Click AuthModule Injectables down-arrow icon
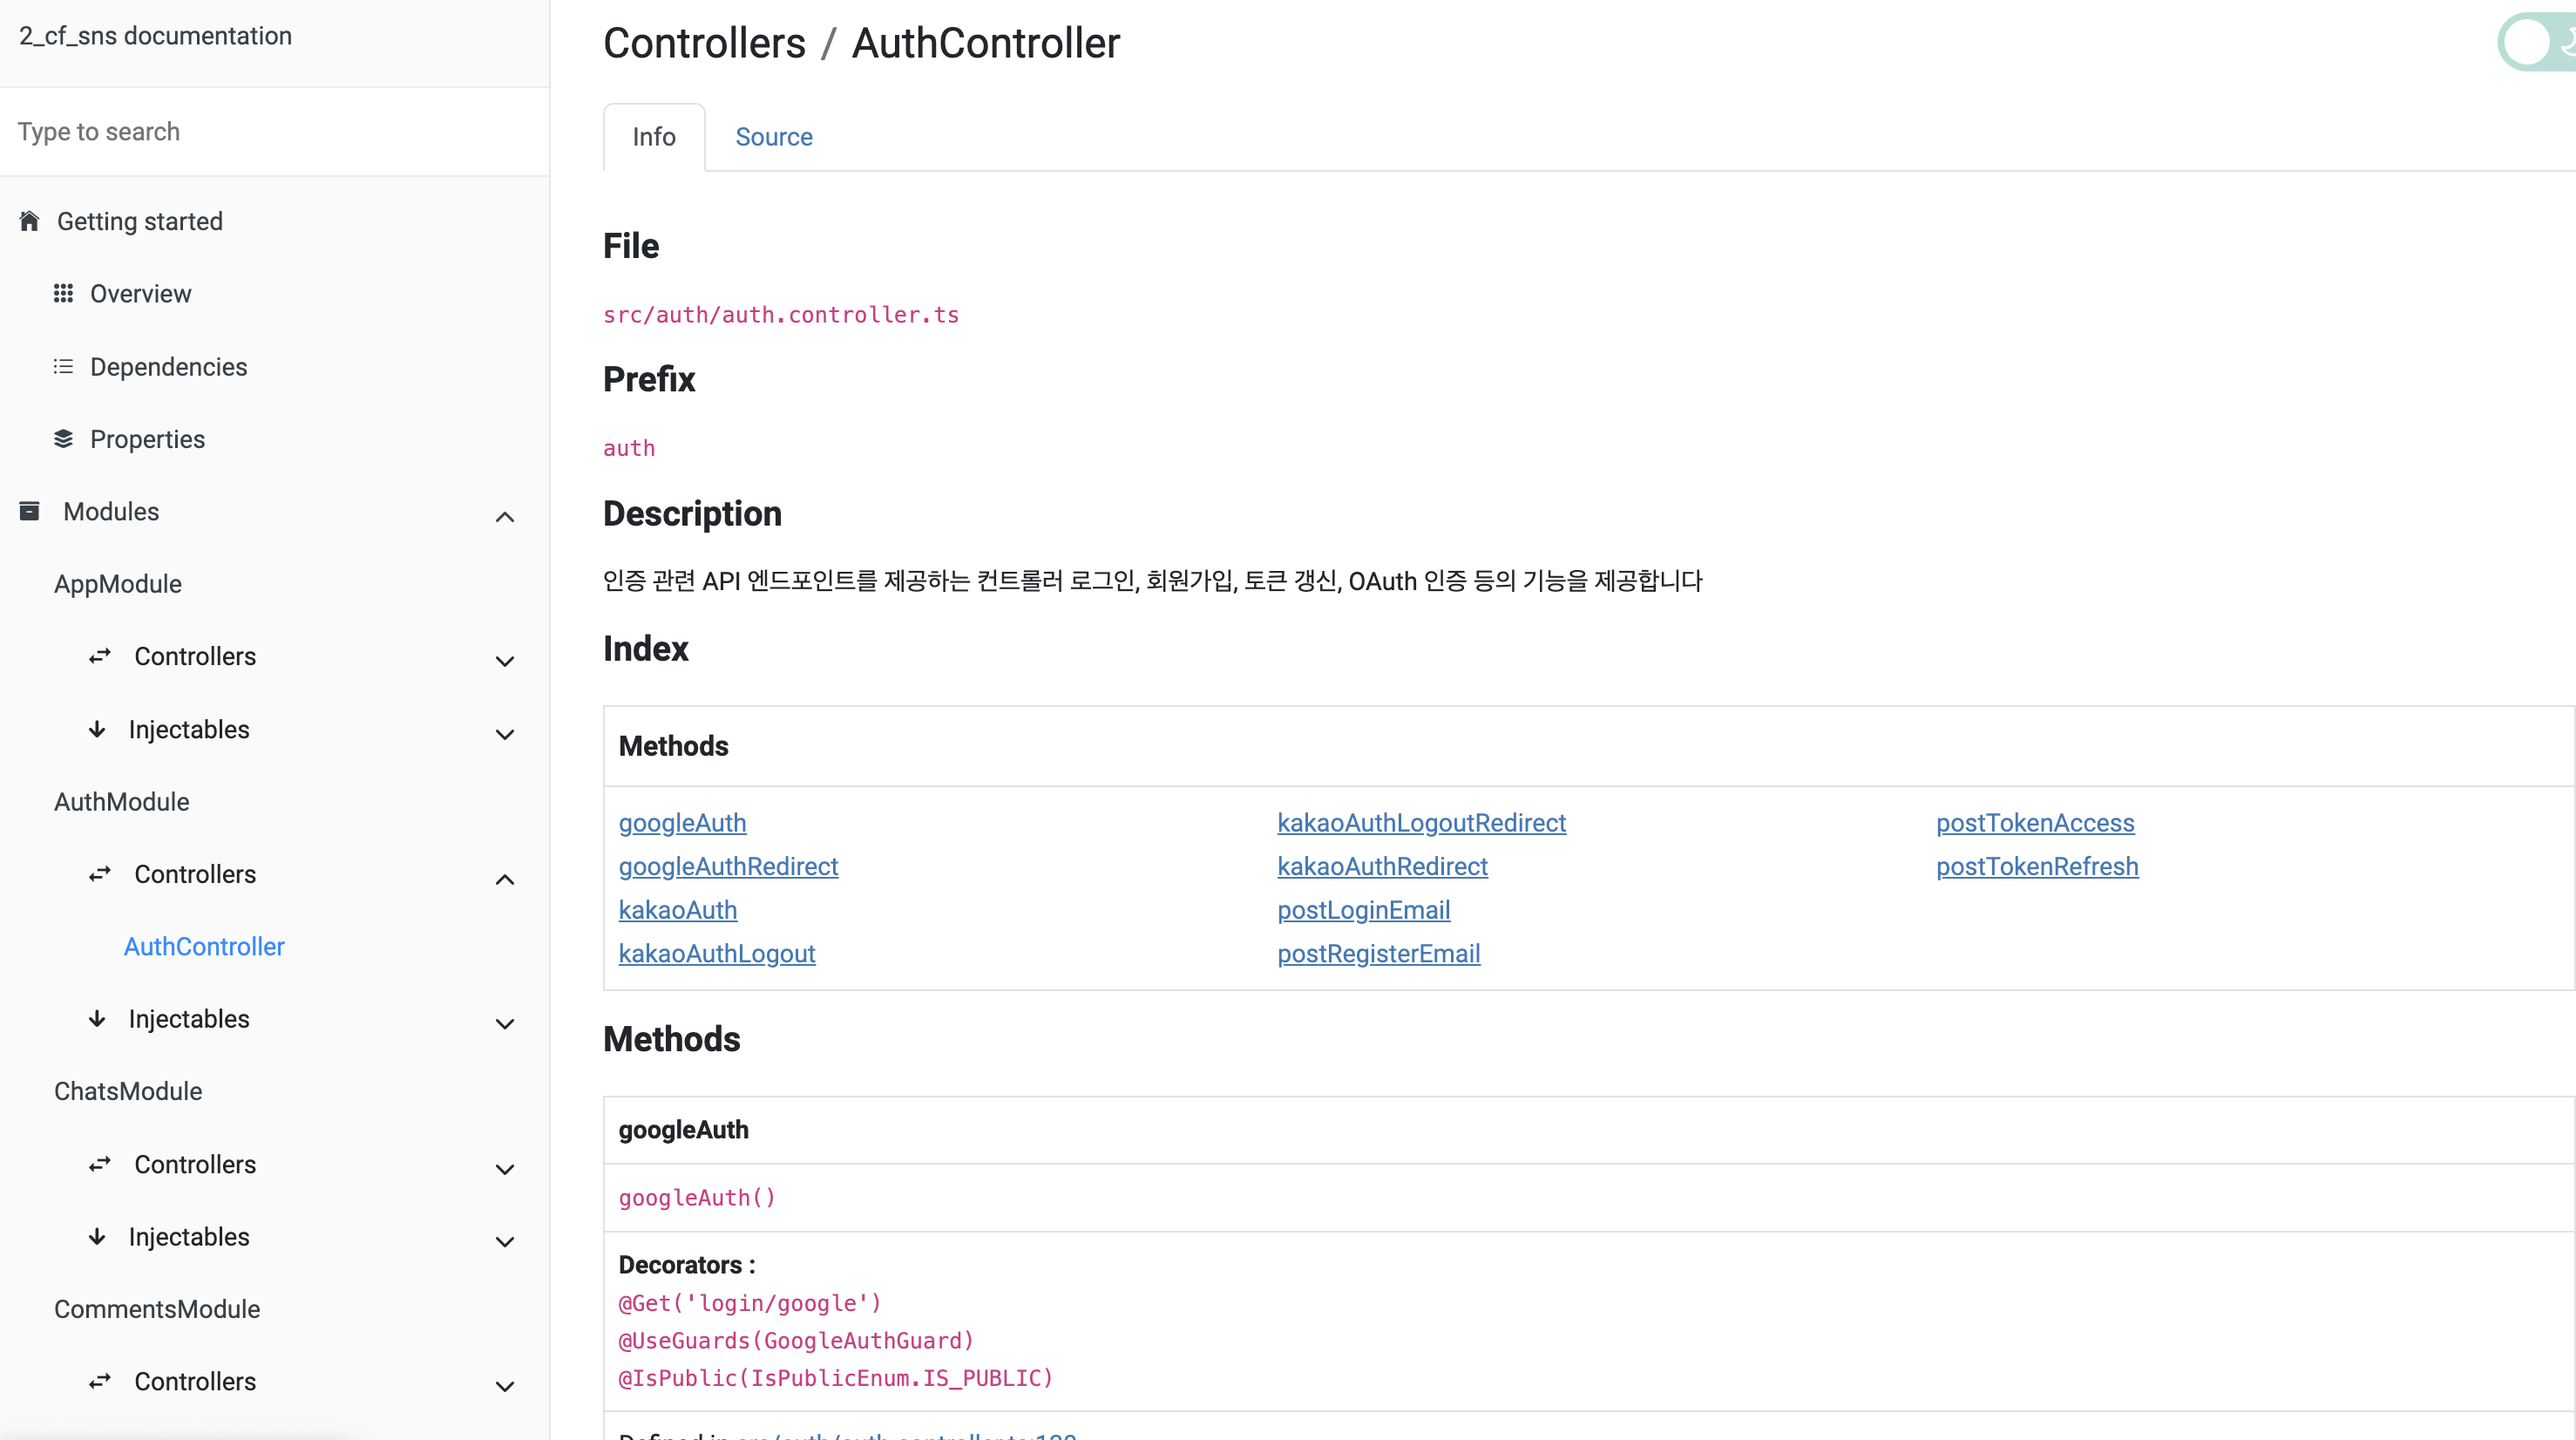Screen dimensions: 2576x1440 click(x=97, y=1018)
